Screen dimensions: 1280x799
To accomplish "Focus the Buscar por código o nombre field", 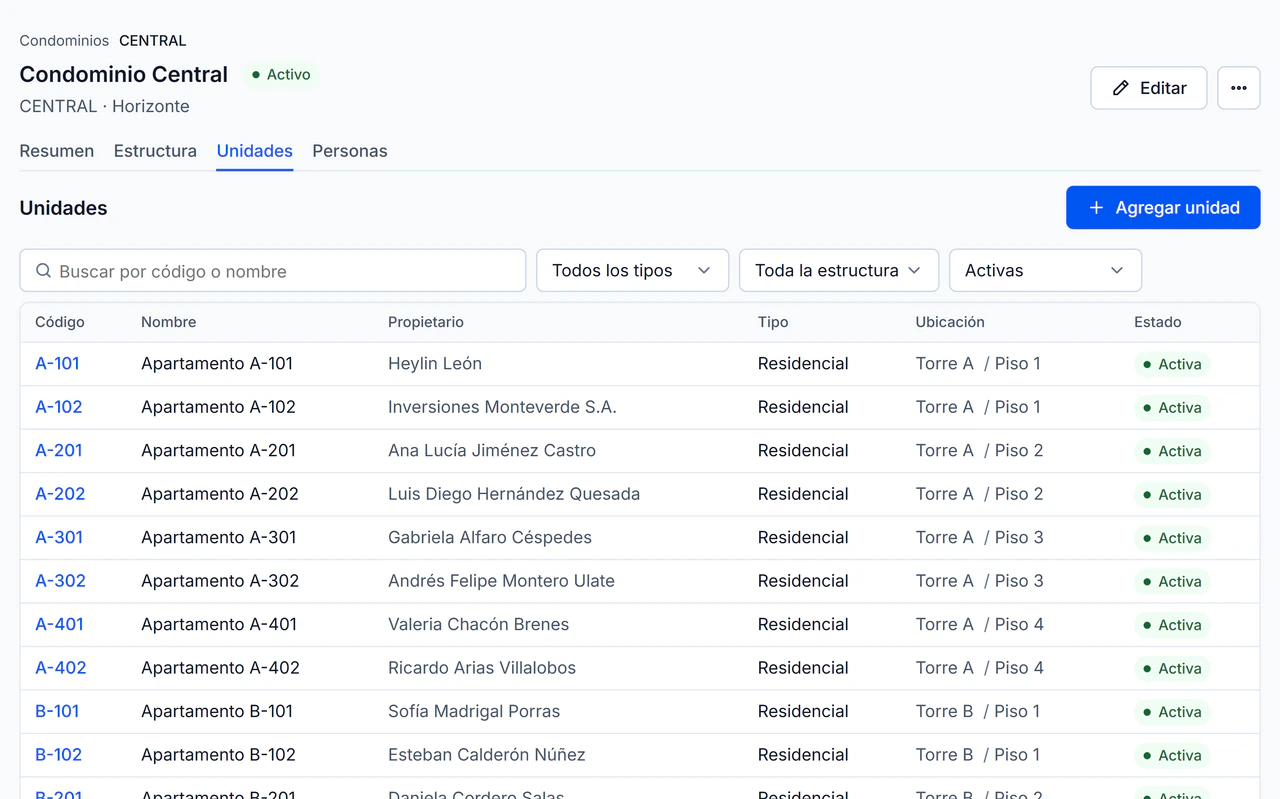I will click(273, 271).
